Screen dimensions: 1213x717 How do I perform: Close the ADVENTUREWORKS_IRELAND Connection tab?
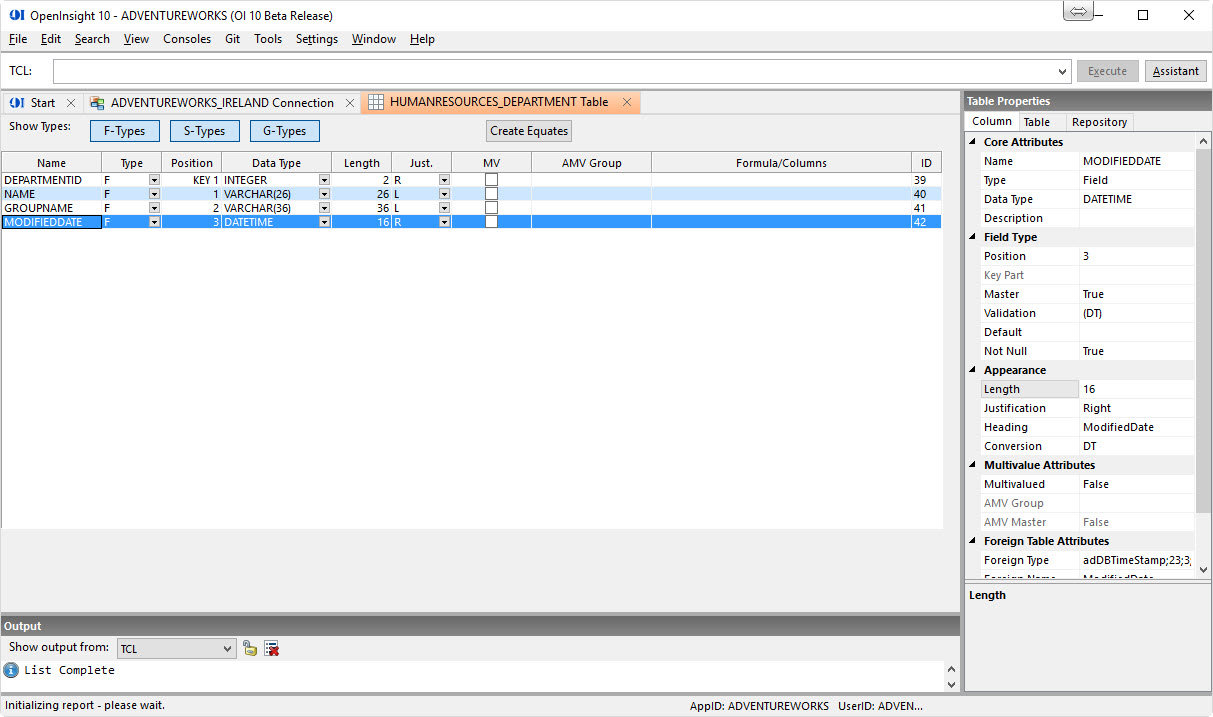[350, 103]
